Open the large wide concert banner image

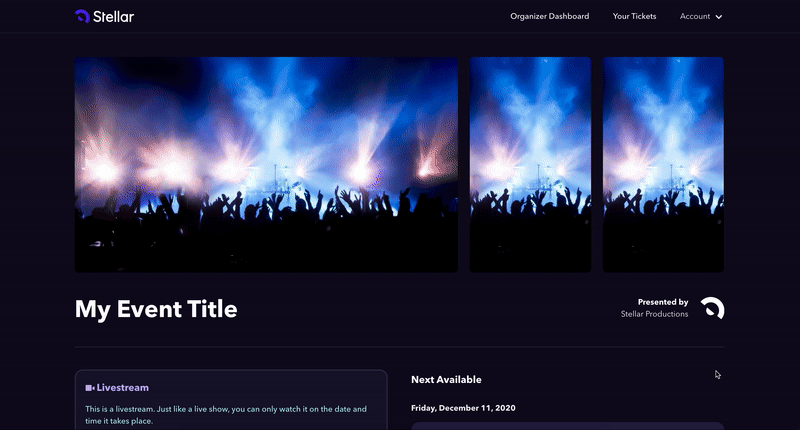(x=266, y=164)
